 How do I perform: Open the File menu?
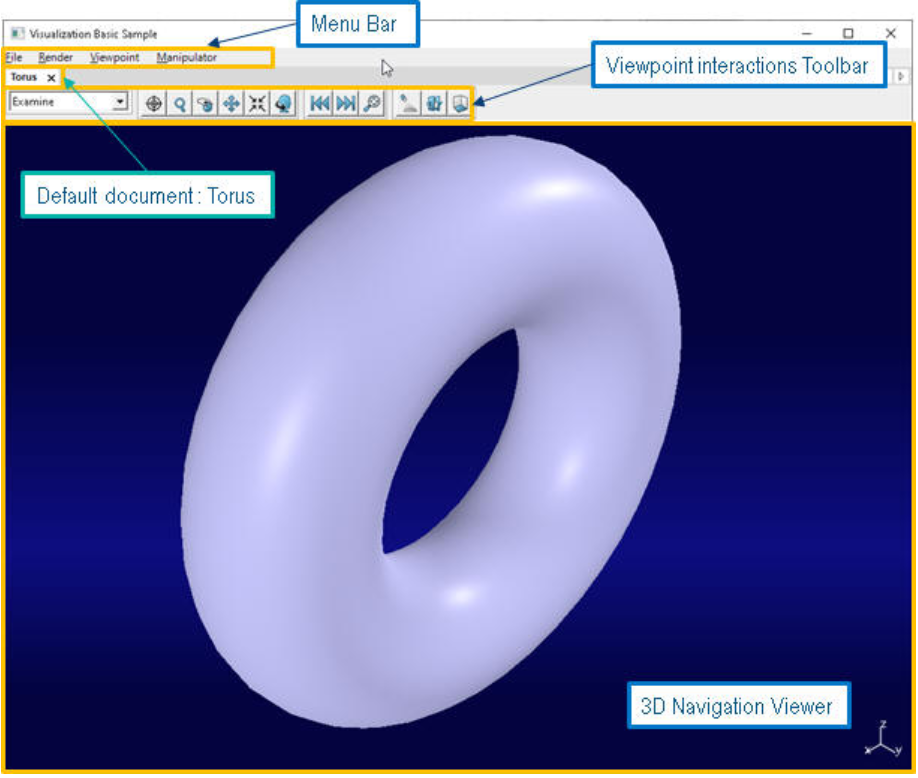[13, 57]
